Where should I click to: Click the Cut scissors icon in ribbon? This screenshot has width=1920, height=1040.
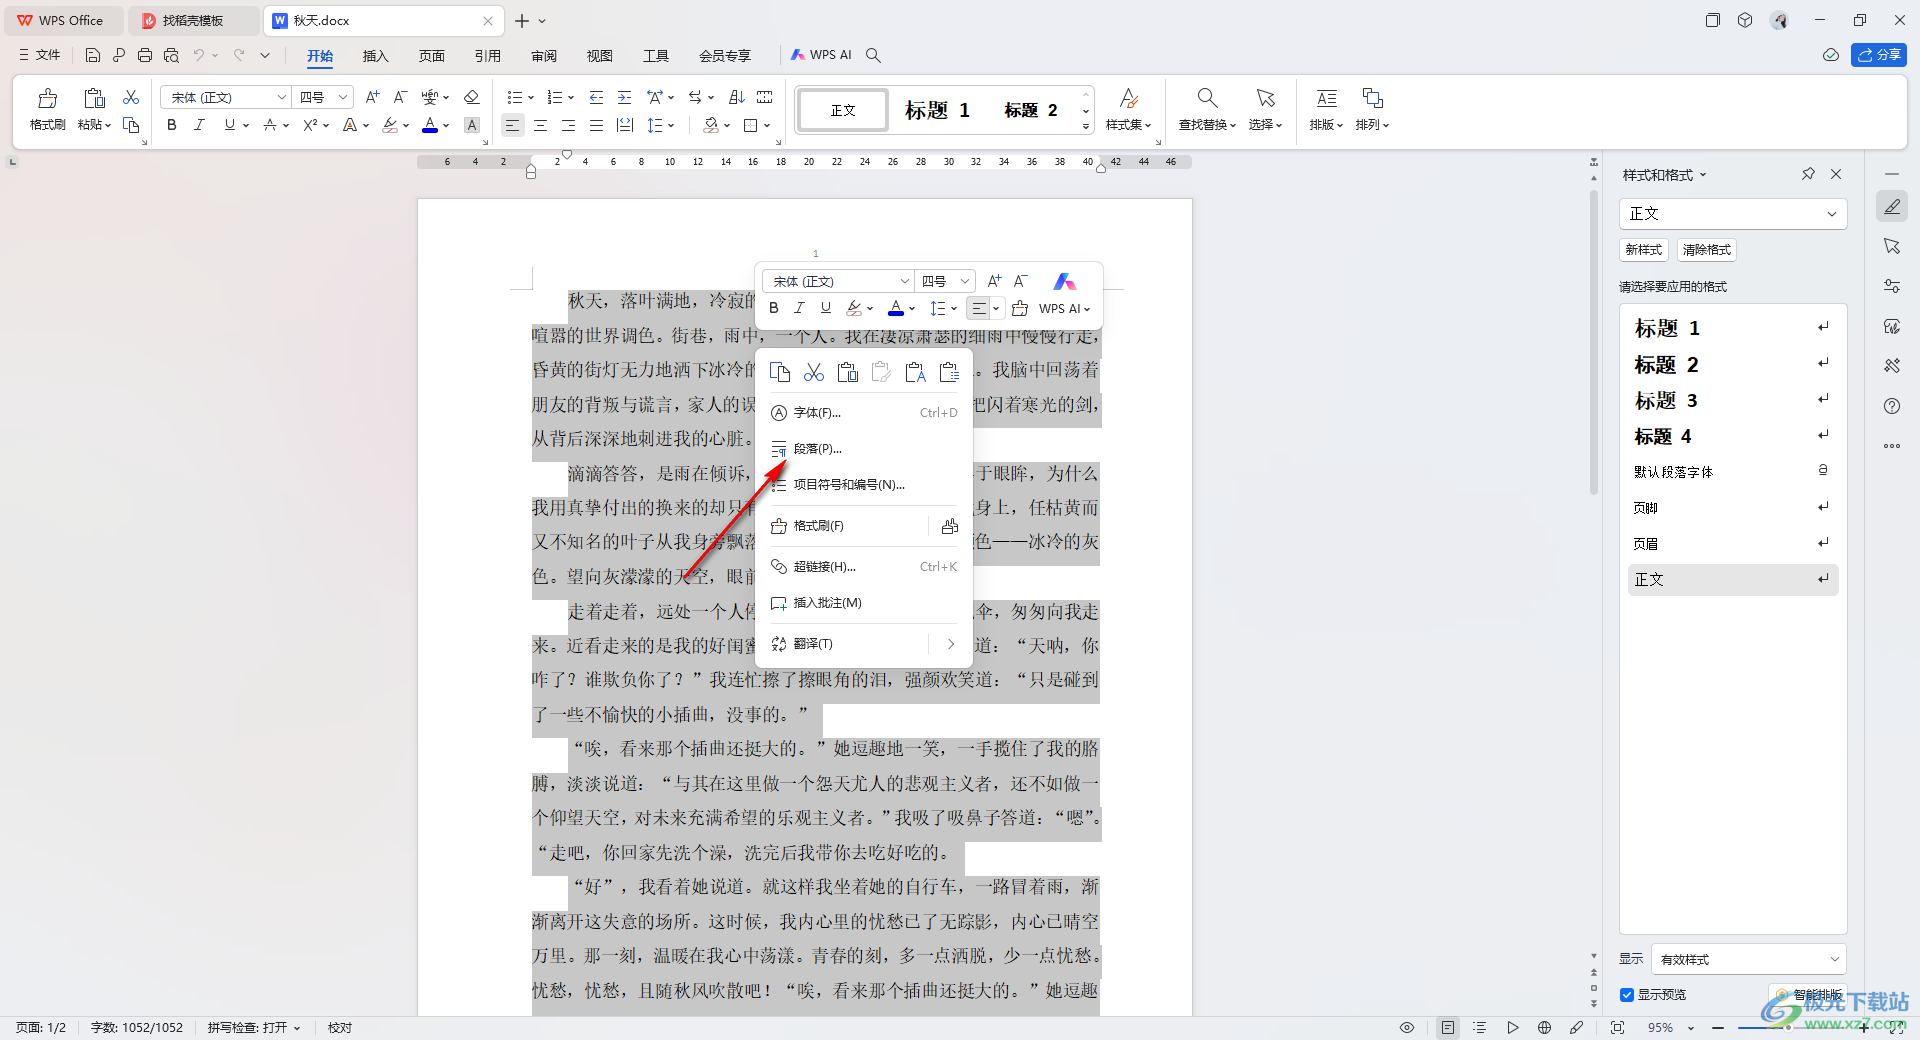[x=131, y=97]
